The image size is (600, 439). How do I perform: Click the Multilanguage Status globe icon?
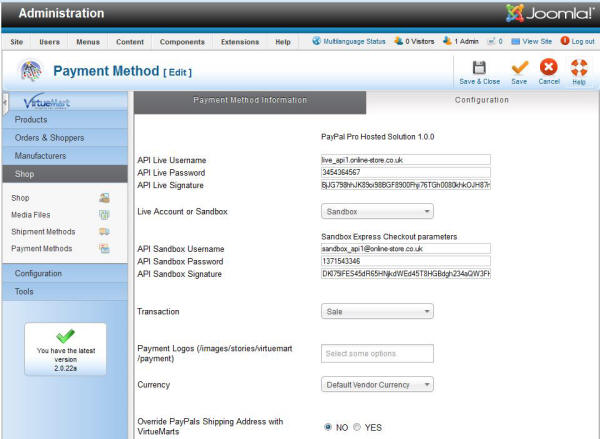(316, 41)
